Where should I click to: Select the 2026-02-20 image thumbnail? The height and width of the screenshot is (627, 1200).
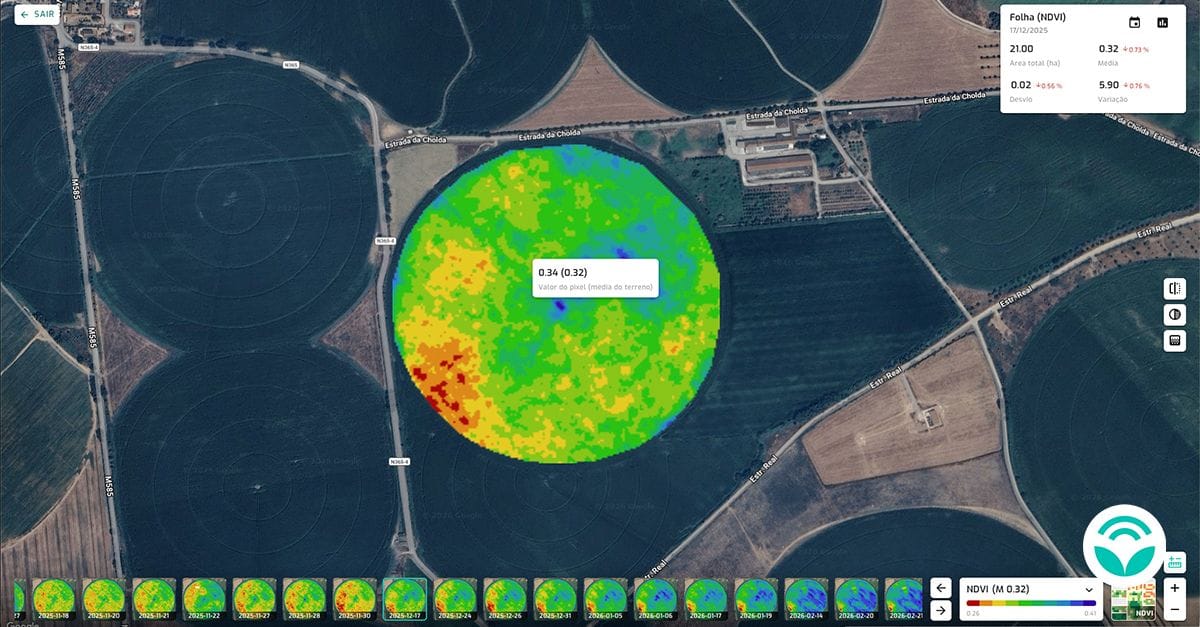[x=856, y=599]
